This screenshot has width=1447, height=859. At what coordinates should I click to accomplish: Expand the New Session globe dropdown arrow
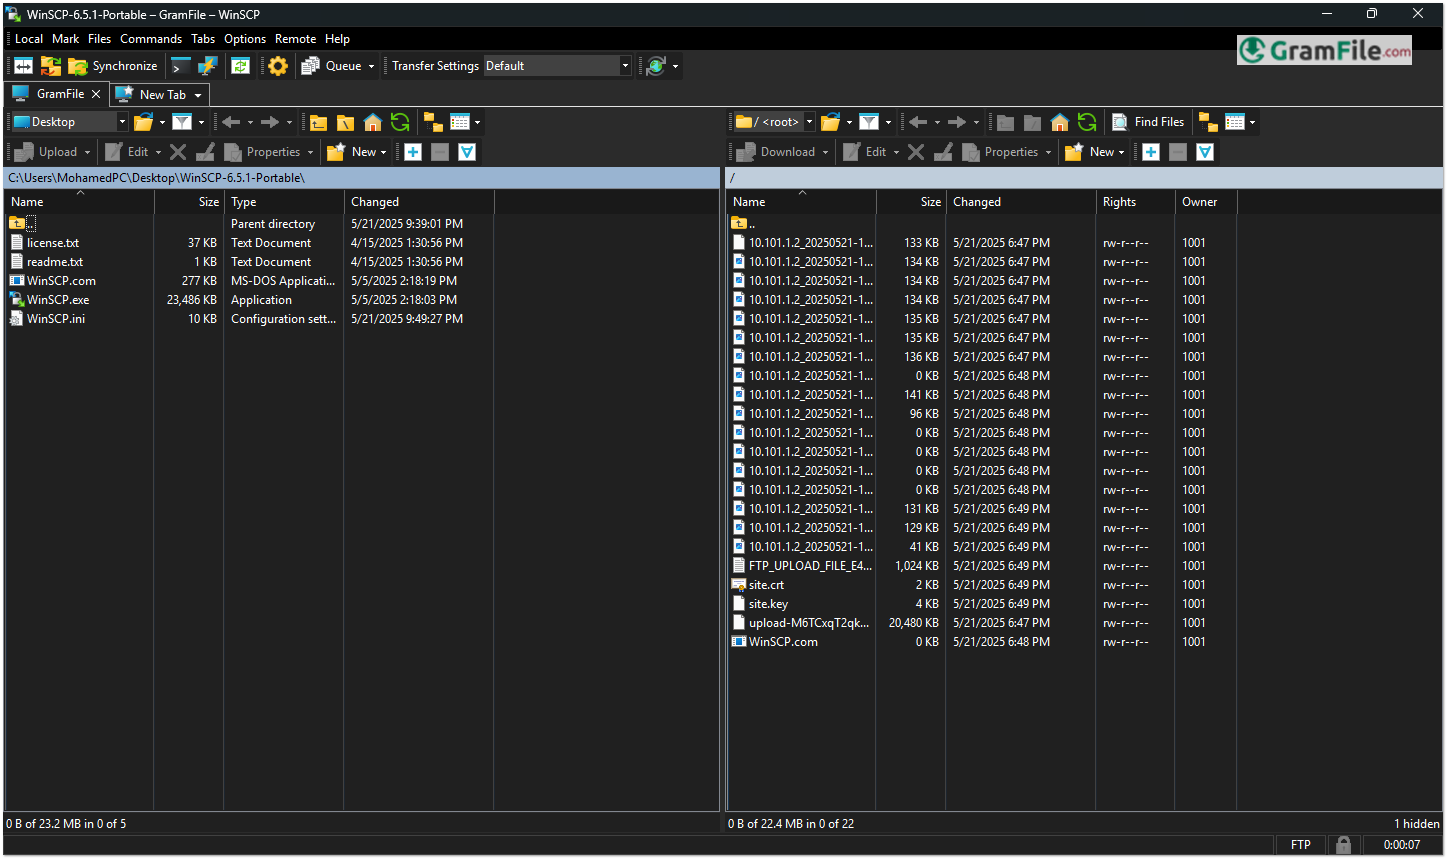click(675, 67)
